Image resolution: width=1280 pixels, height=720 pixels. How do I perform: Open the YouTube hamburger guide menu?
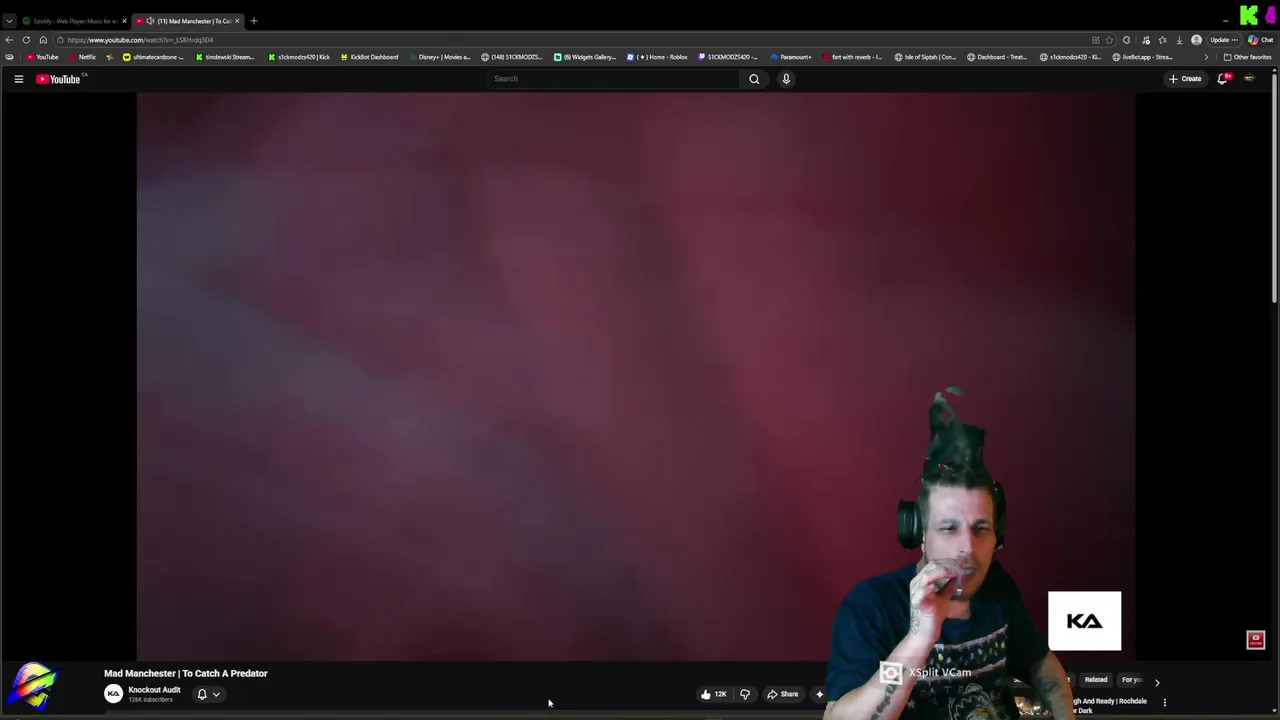click(18, 79)
